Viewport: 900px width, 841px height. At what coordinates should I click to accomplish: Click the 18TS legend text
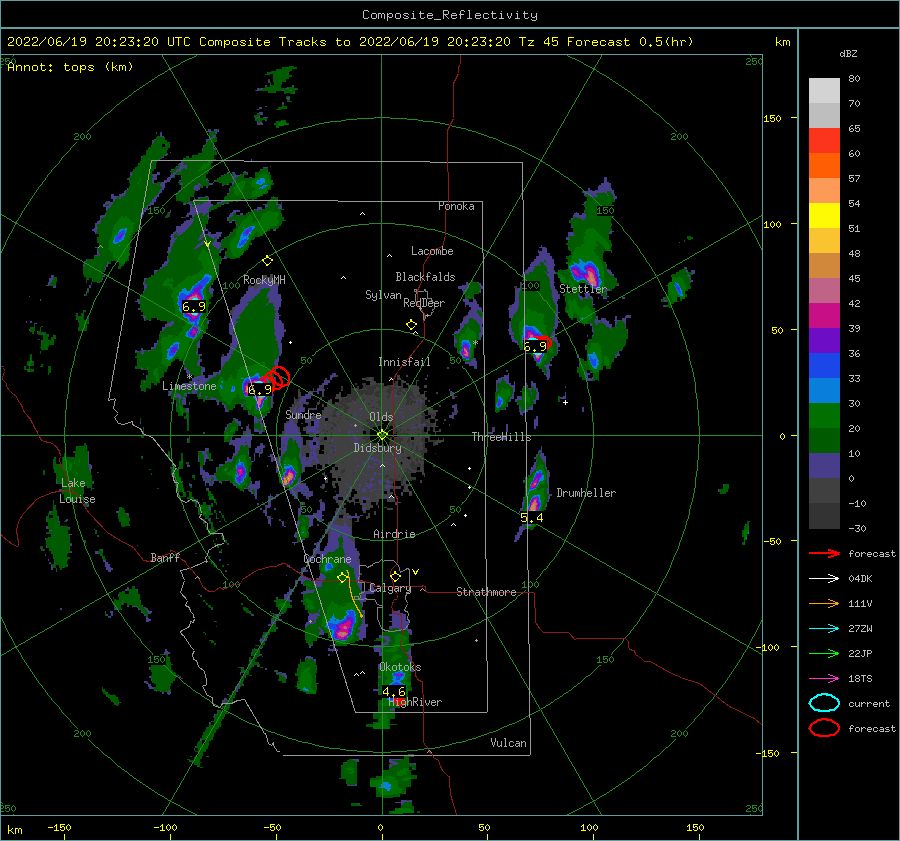click(860, 679)
